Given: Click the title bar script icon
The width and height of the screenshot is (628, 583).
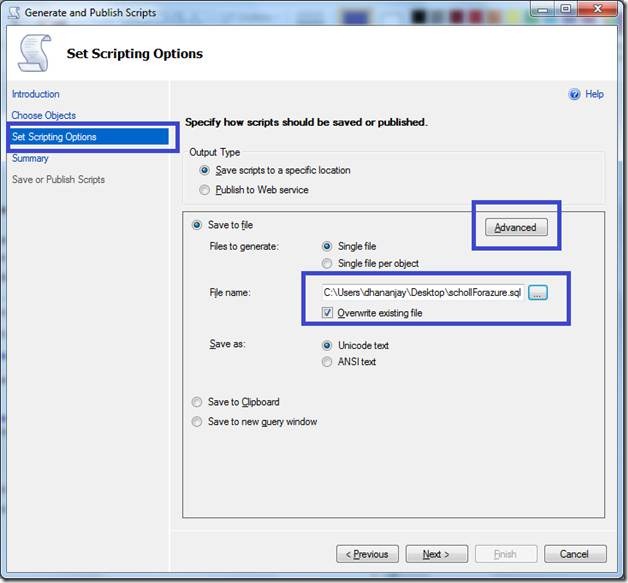Looking at the screenshot, I should (x=15, y=13).
